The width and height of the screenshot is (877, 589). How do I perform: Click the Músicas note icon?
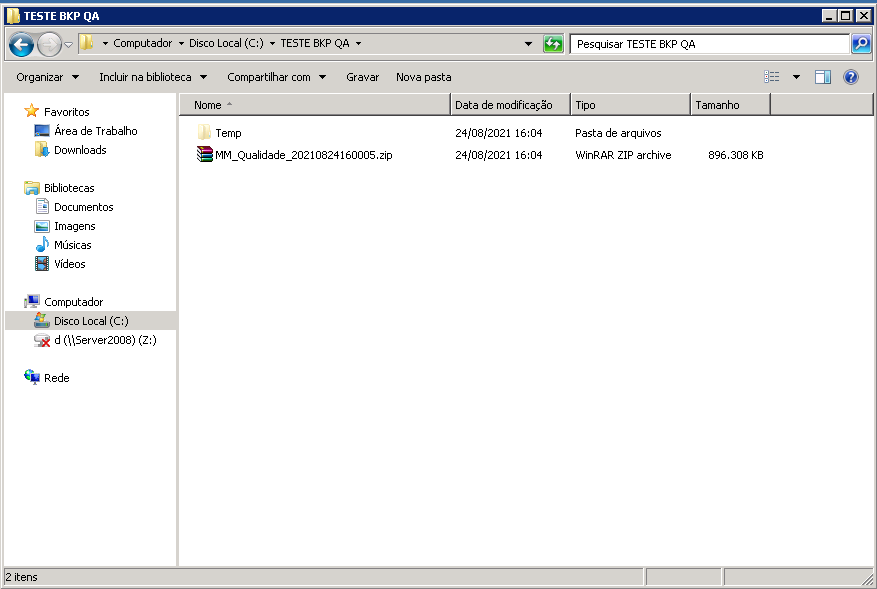(42, 244)
